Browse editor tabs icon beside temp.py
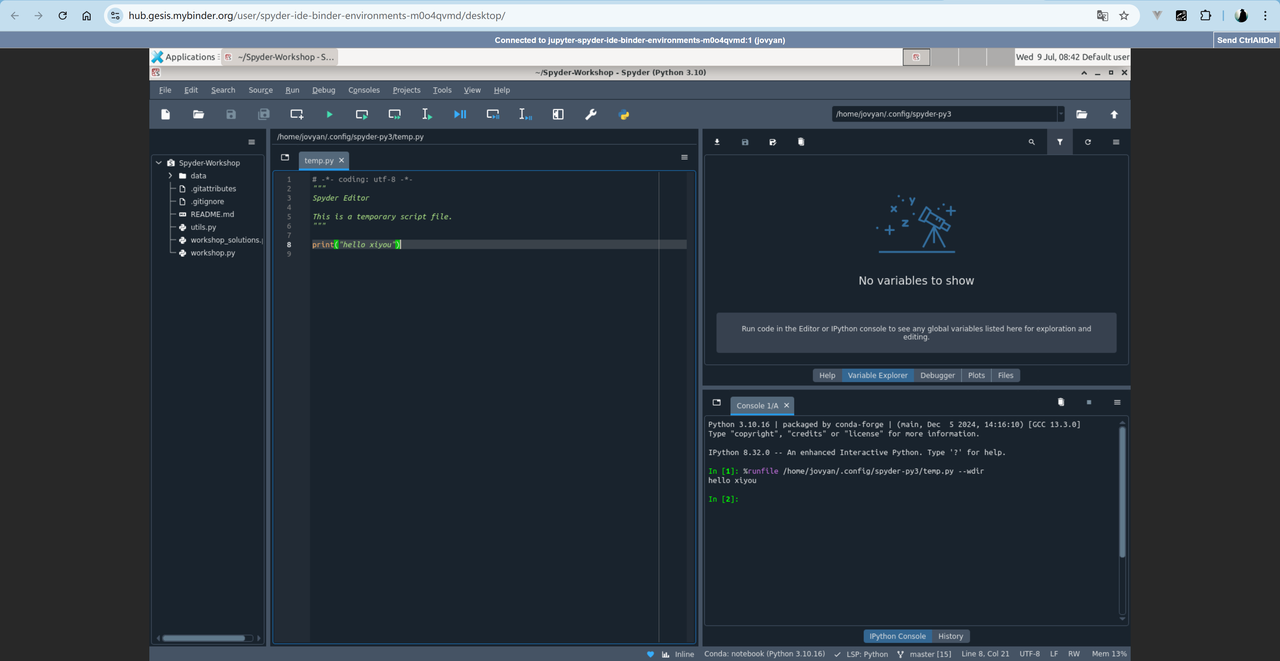 click(x=285, y=157)
